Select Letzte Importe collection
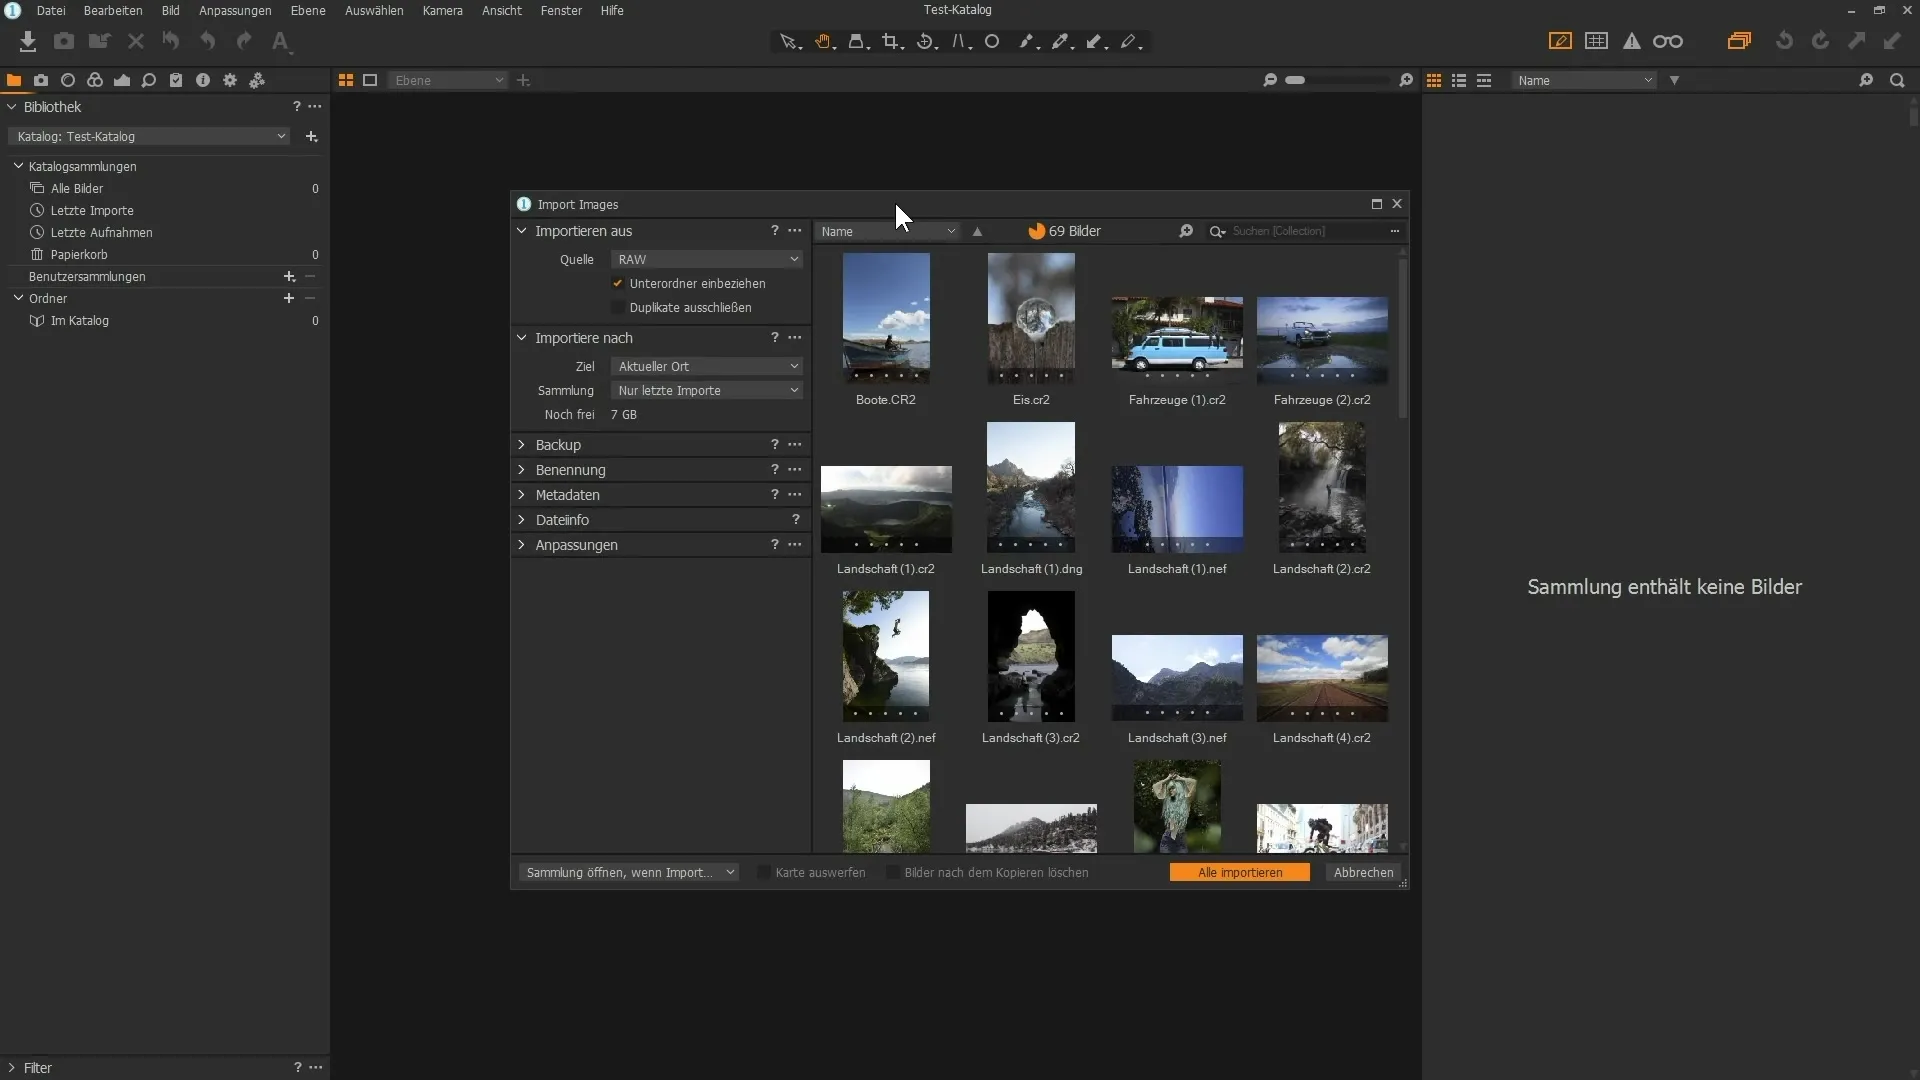 coord(92,211)
